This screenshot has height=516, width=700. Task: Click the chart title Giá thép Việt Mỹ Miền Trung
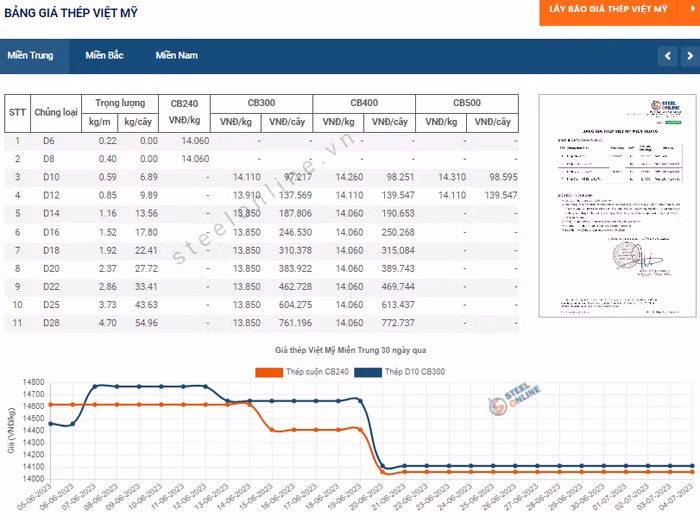(x=351, y=351)
